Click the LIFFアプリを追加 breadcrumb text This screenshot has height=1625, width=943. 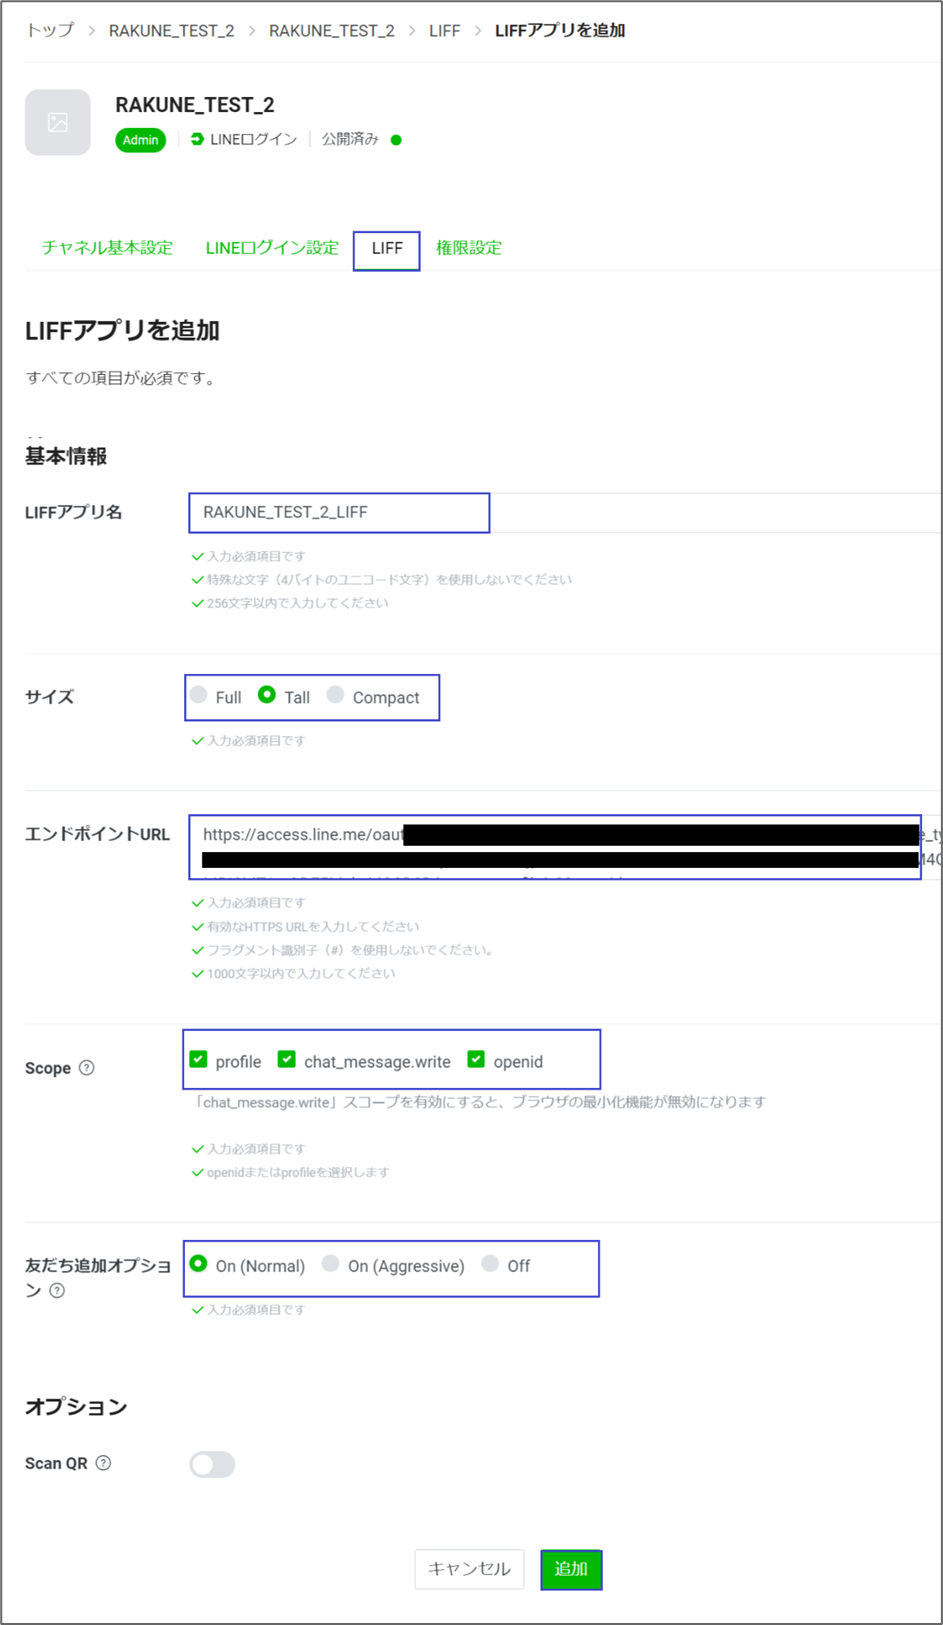coord(560,31)
